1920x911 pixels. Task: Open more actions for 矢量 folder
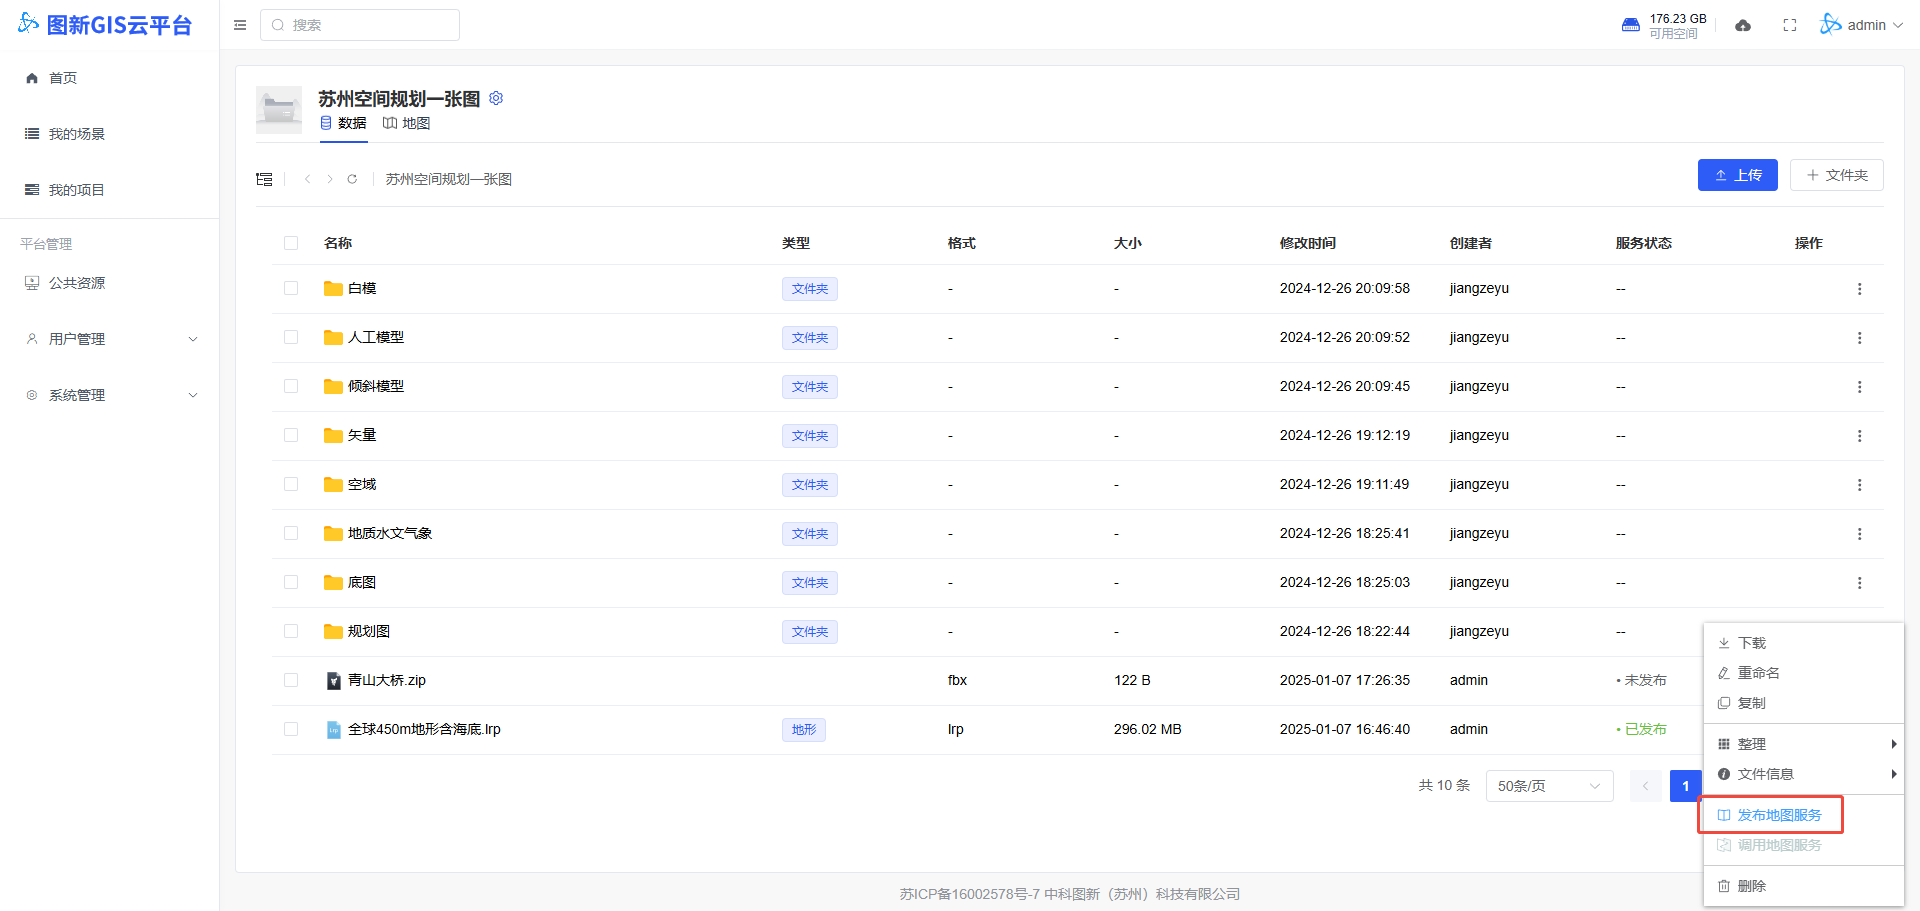click(1859, 436)
